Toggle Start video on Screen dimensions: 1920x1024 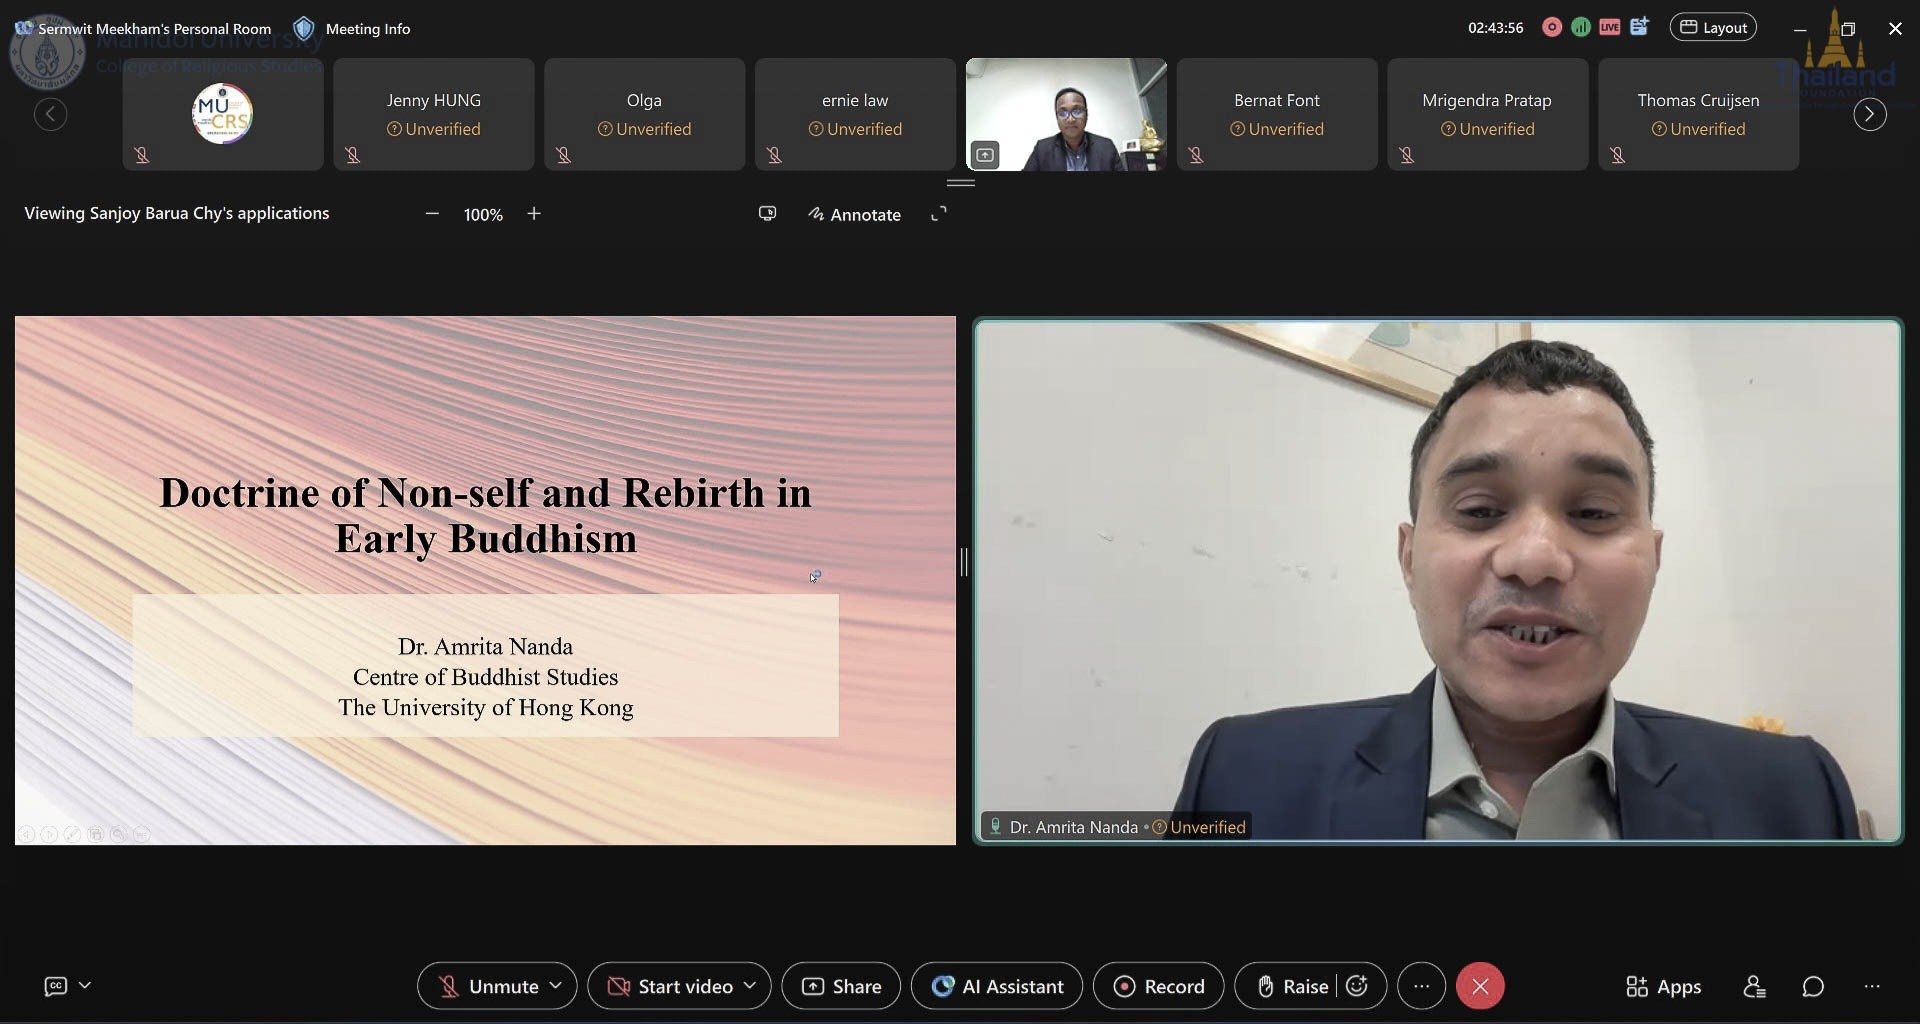click(670, 987)
